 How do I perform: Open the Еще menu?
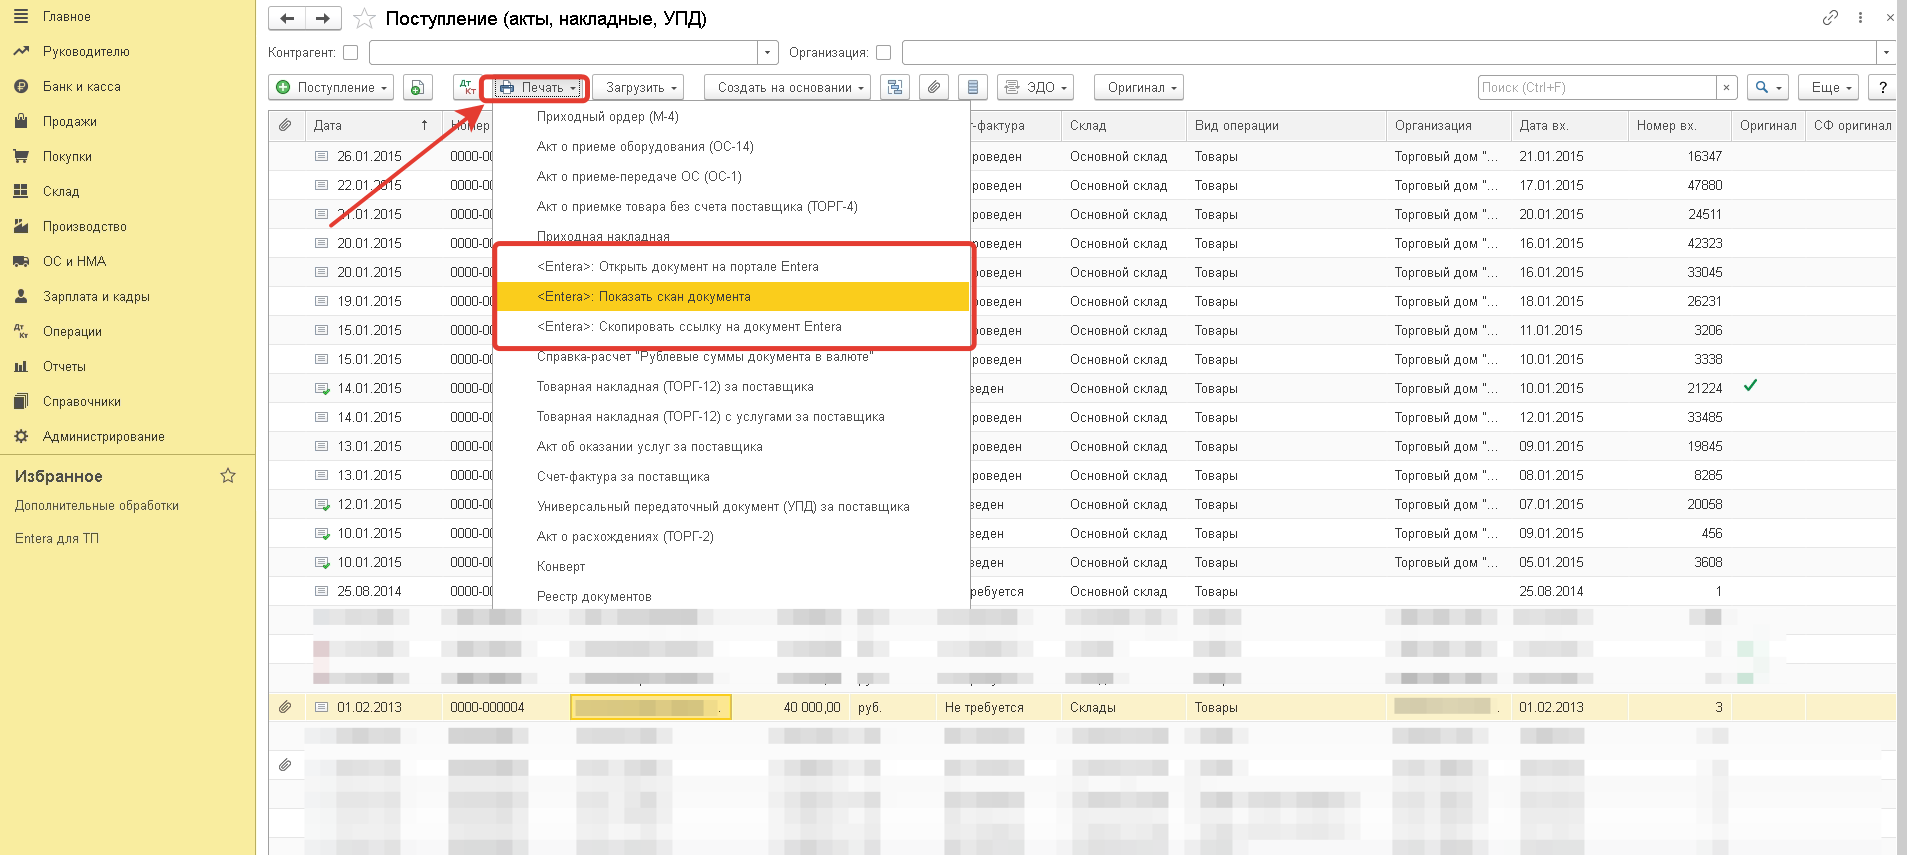click(x=1828, y=87)
